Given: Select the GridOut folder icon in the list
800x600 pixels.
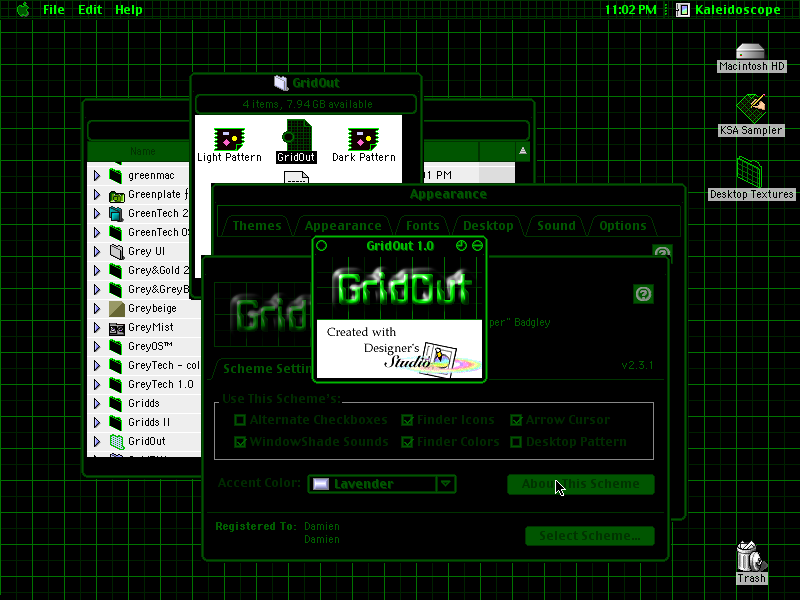Looking at the screenshot, I should 117,441.
